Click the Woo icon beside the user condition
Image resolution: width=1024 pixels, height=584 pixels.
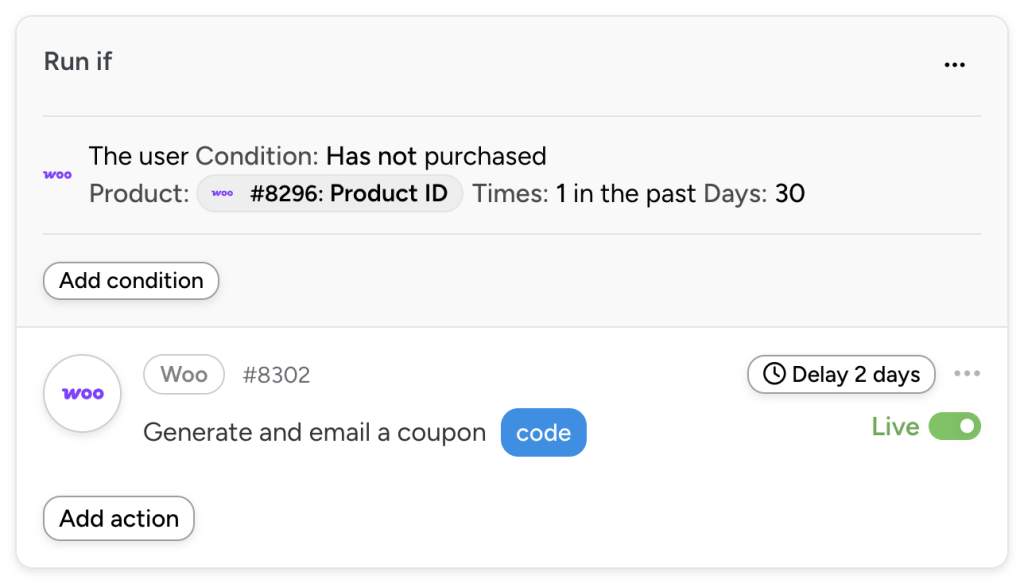57,174
